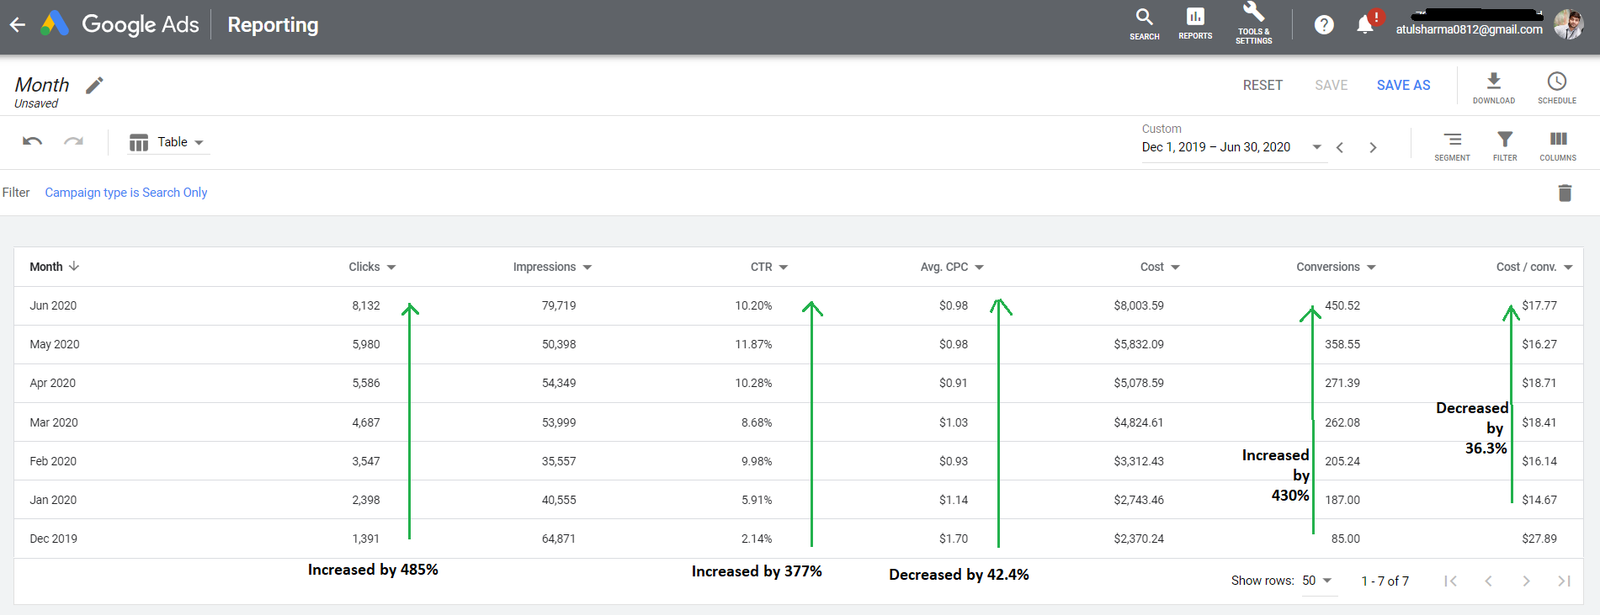The image size is (1600, 615).
Task: Open the Schedule clock icon
Action: (1556, 86)
